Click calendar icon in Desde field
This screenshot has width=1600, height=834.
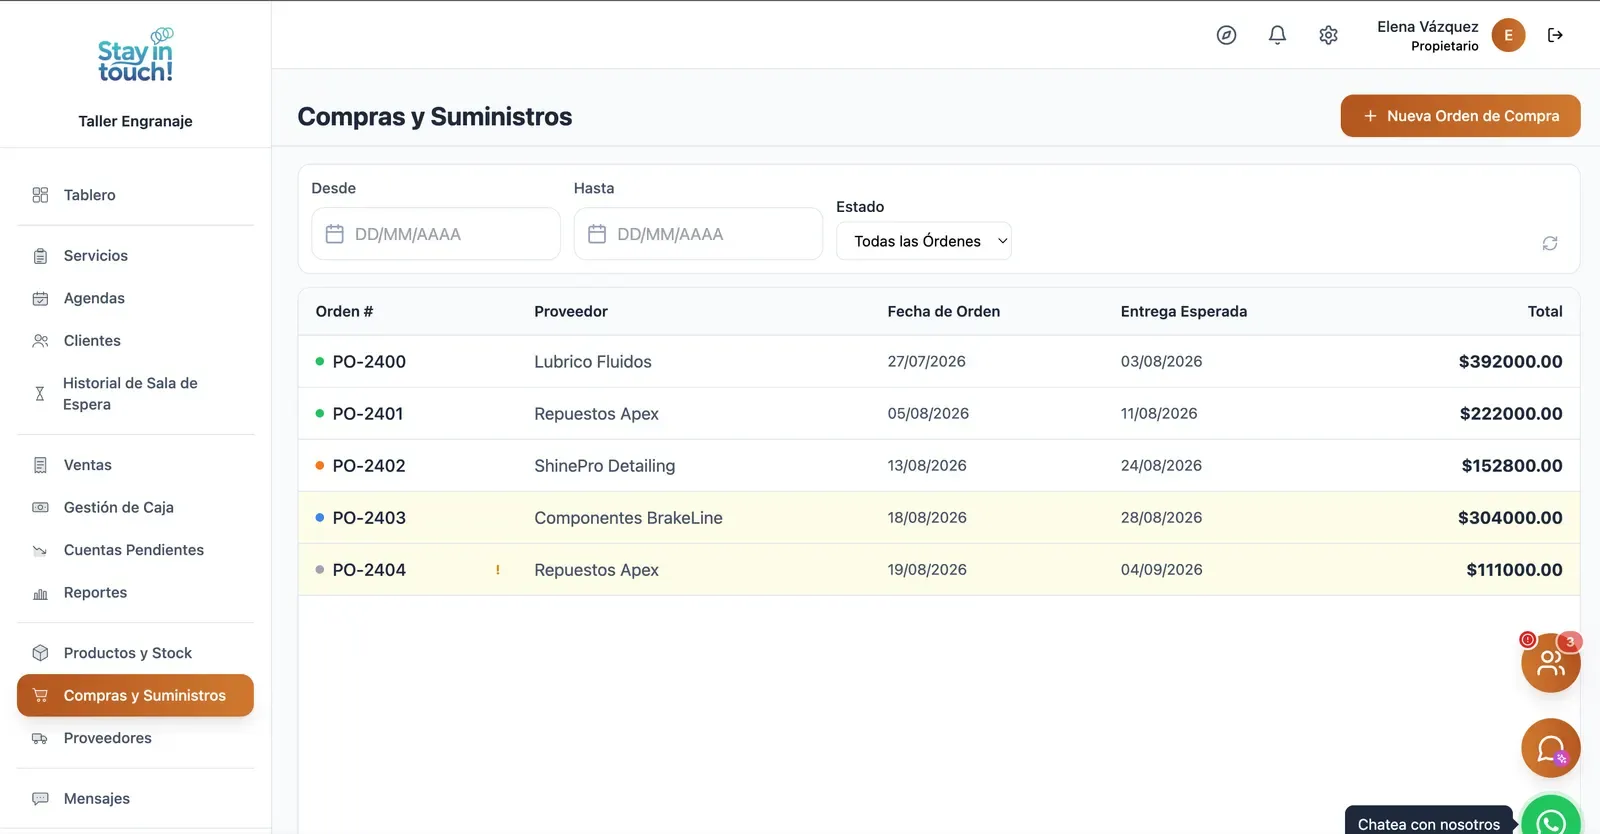click(335, 234)
